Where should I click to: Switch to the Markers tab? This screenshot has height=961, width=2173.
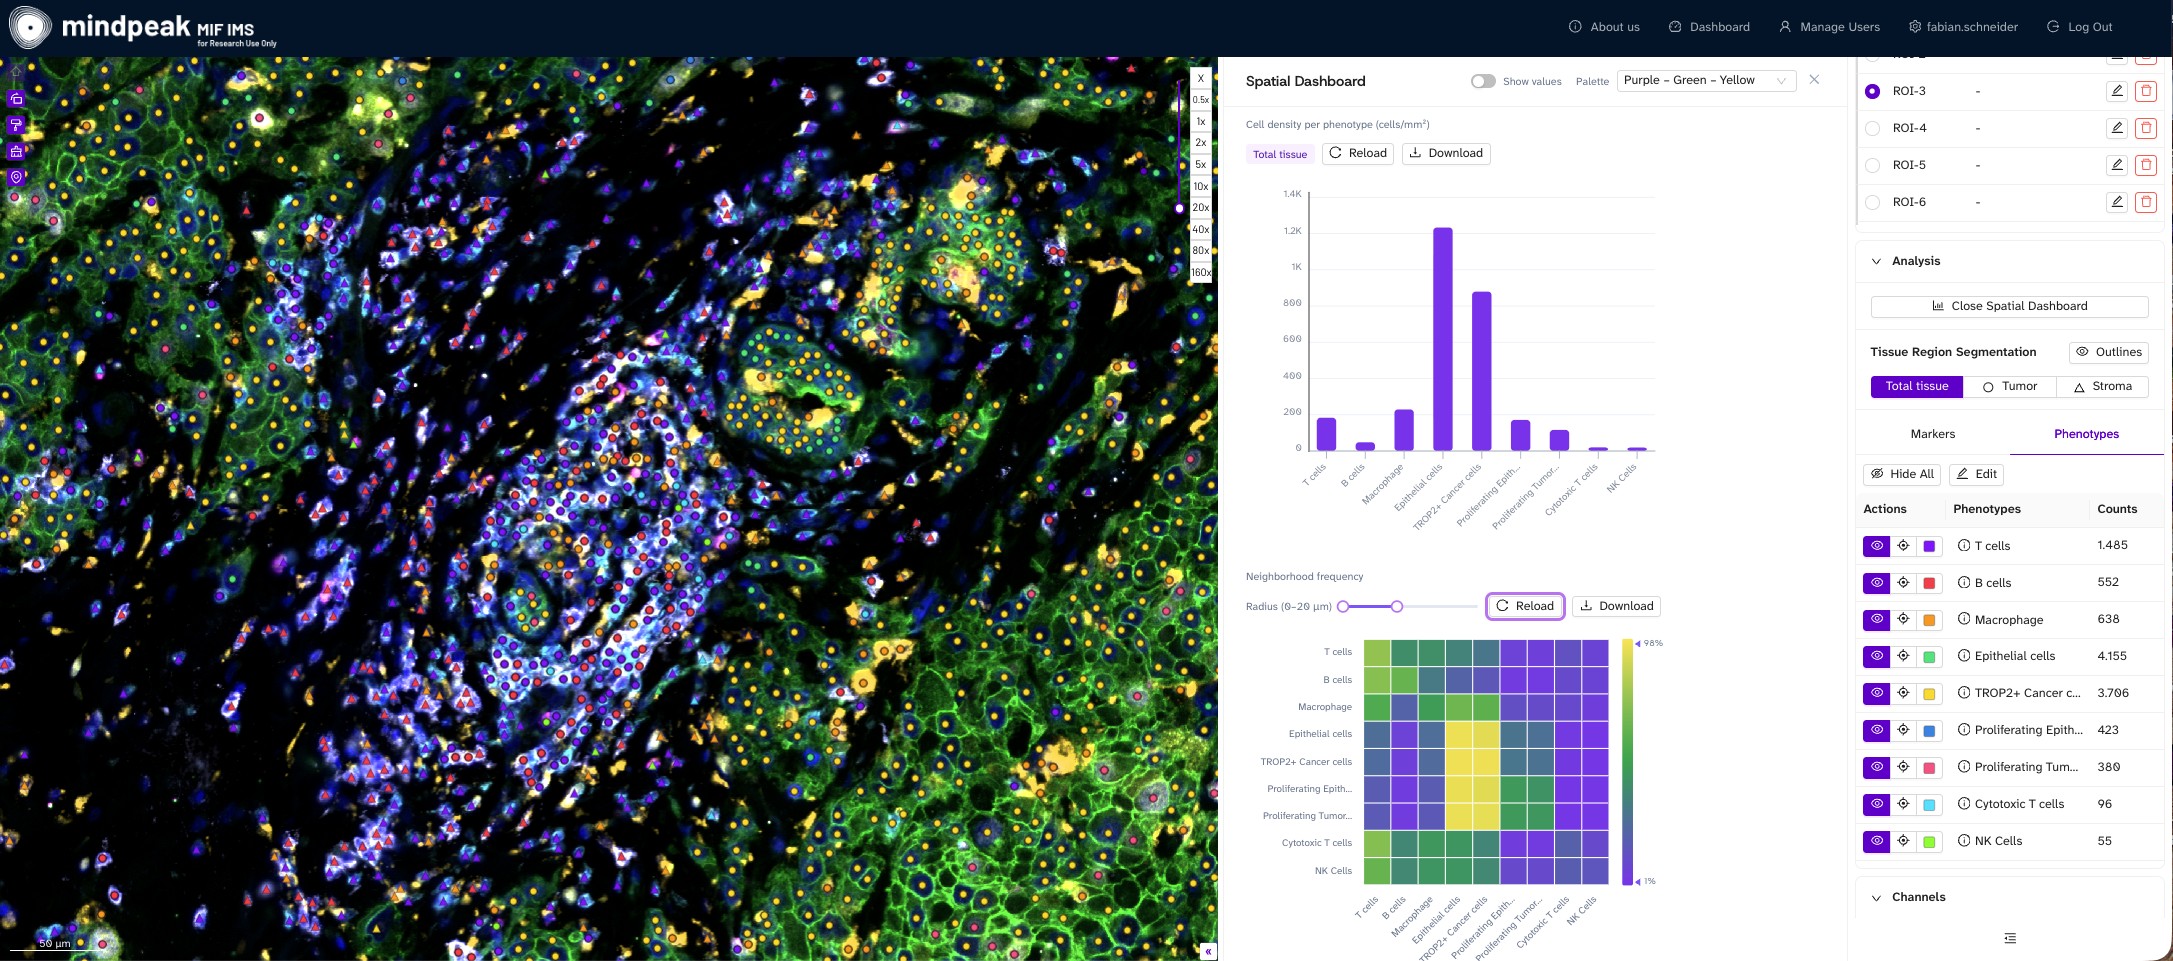[x=1932, y=434]
